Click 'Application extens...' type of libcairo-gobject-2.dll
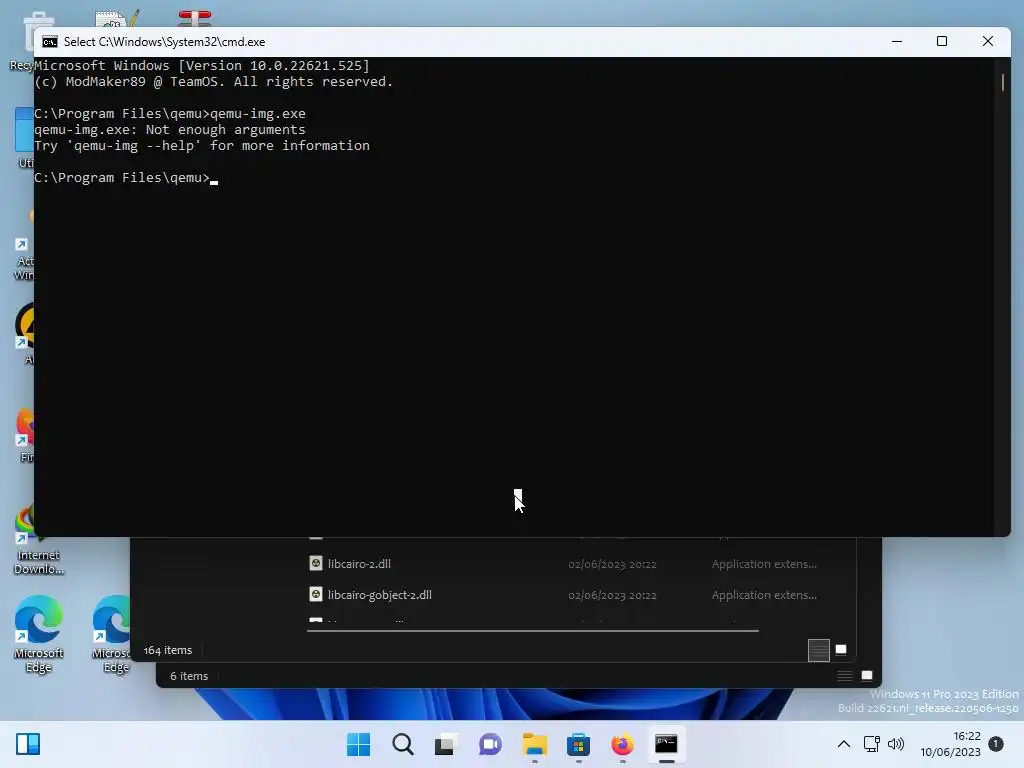Screen dimensions: 1024x768 764,595
